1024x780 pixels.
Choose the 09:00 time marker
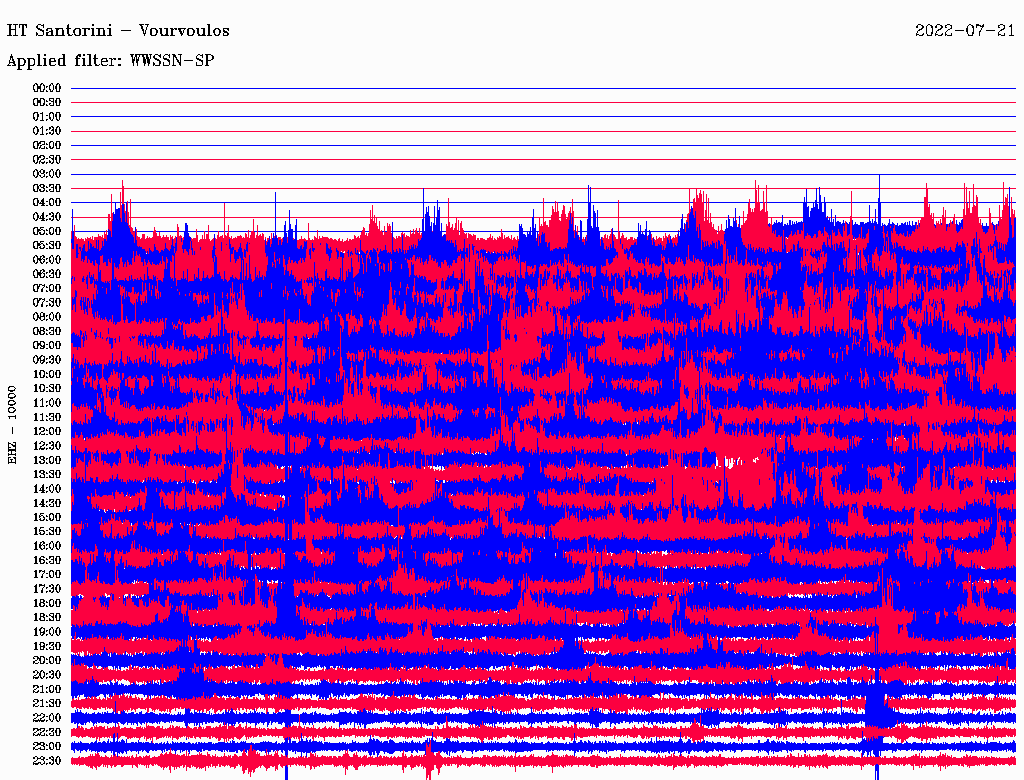point(47,345)
